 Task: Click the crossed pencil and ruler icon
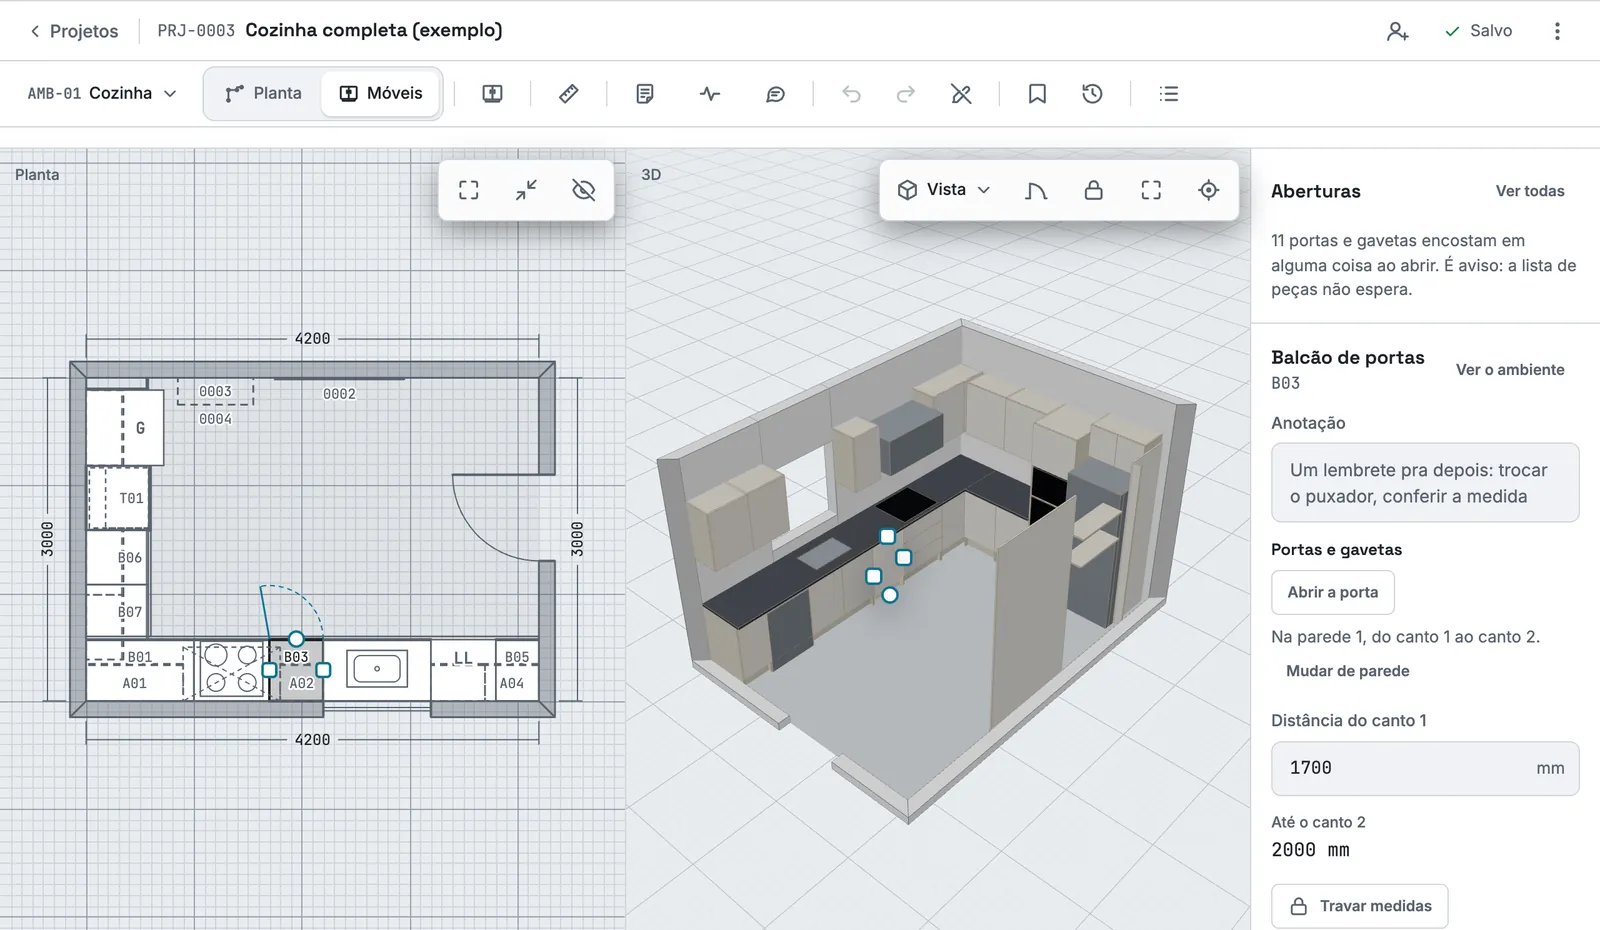coord(961,94)
